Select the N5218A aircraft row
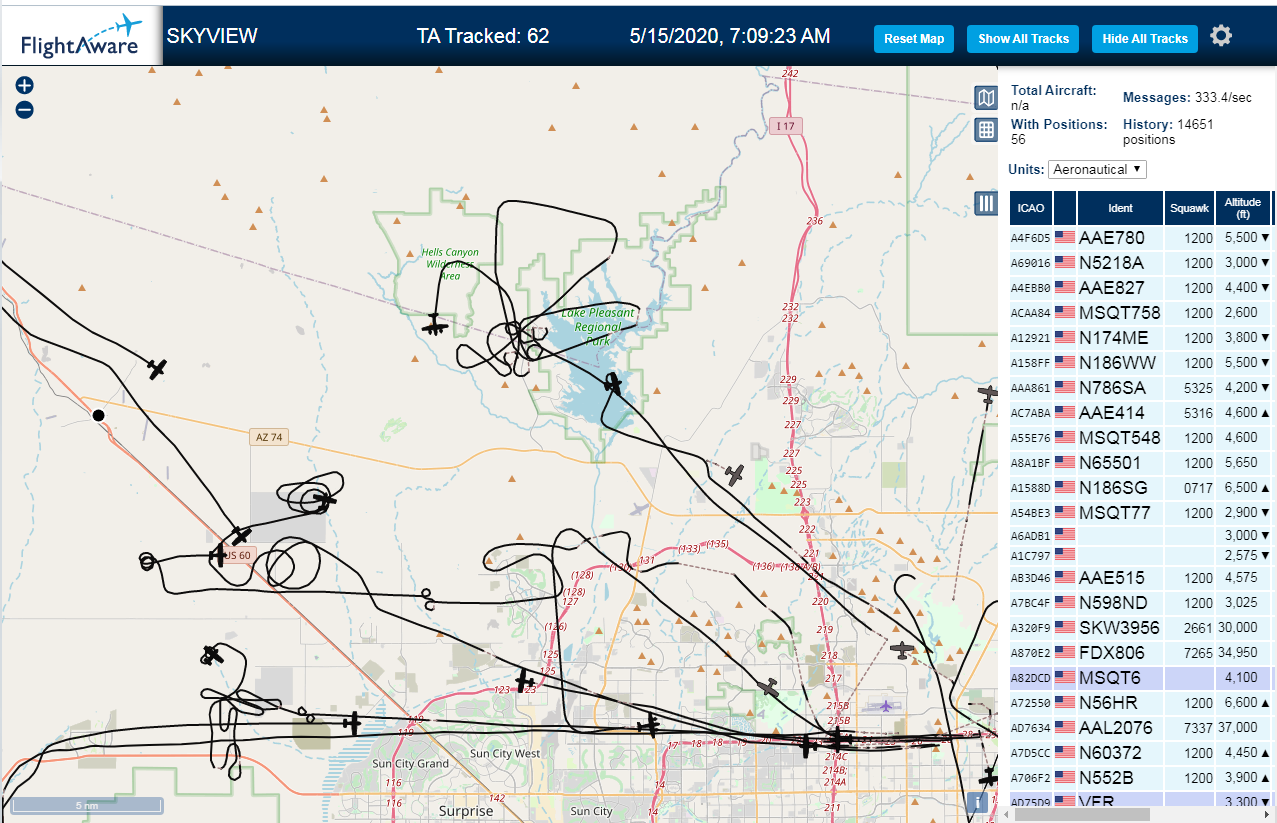1277x823 pixels. point(1141,263)
